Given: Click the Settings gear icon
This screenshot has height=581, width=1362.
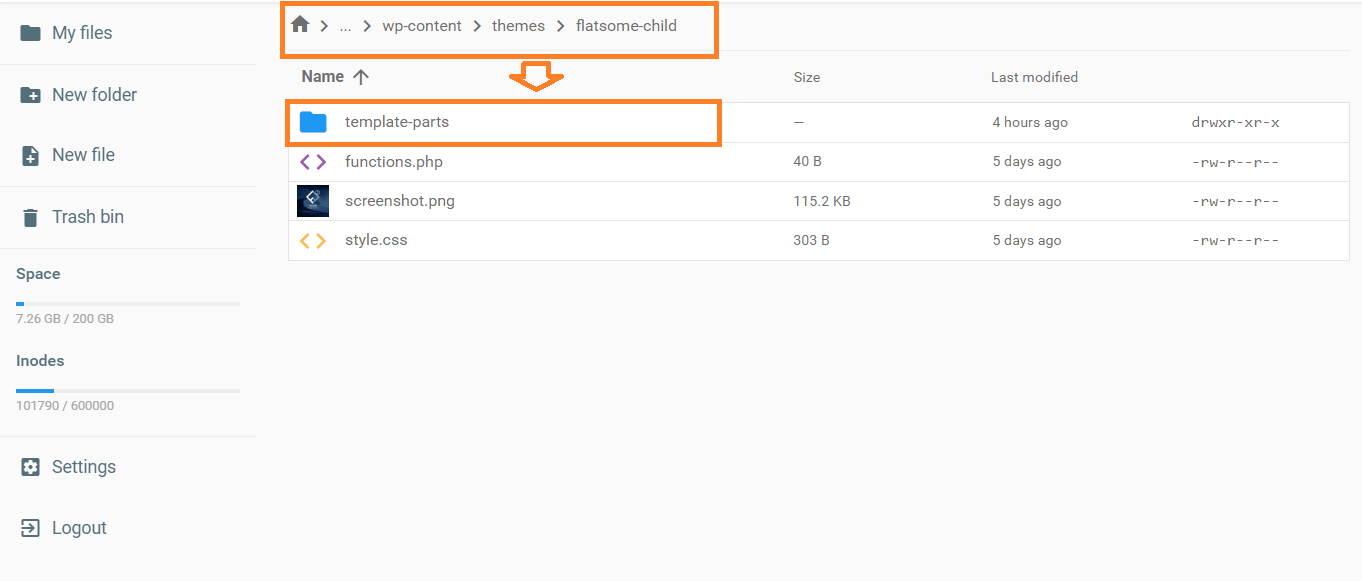Looking at the screenshot, I should point(31,467).
